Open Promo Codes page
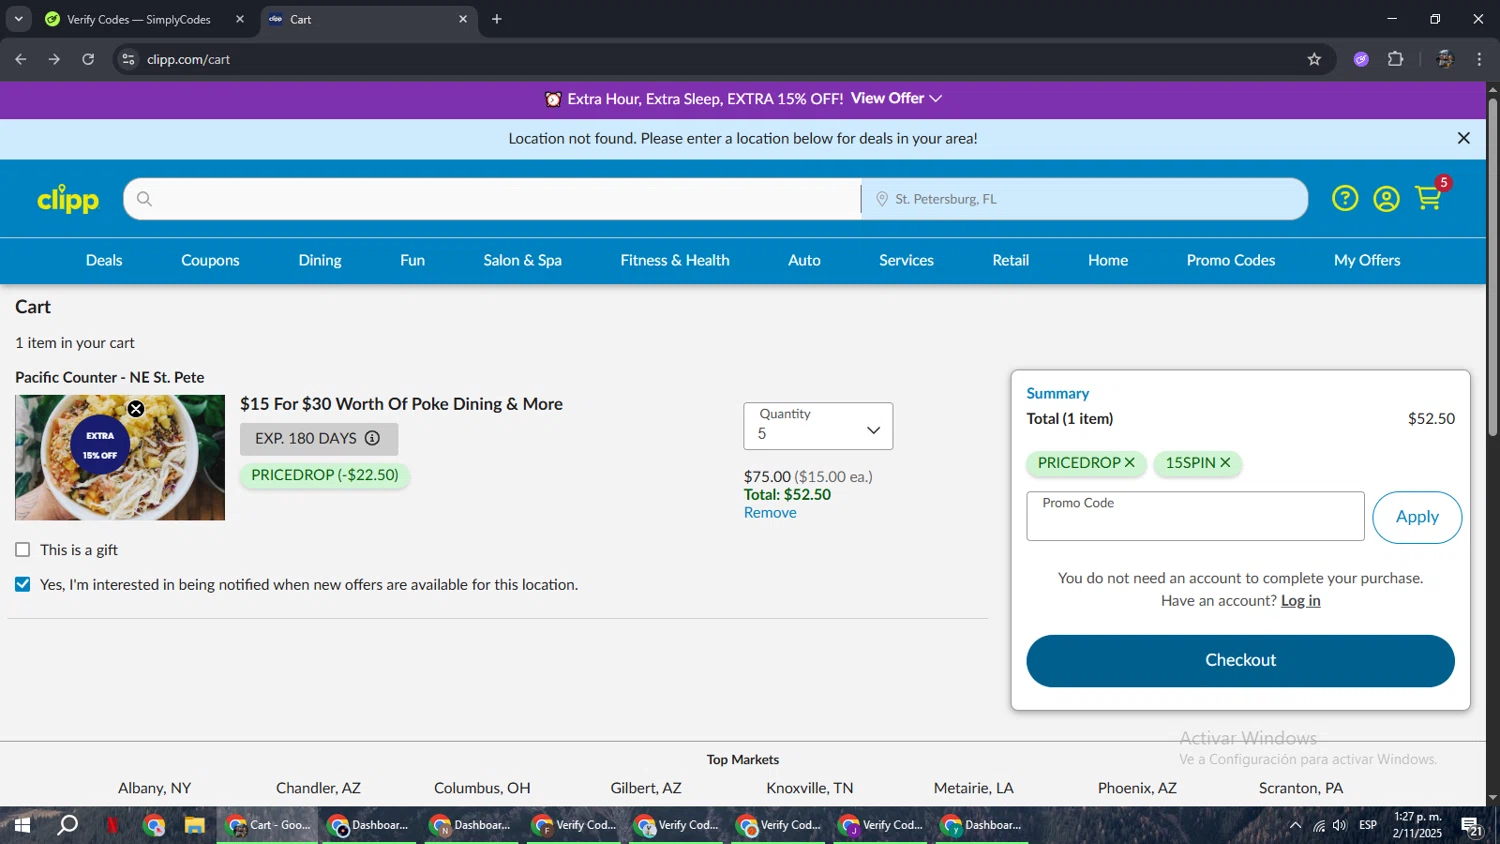This screenshot has height=844, width=1500. tap(1231, 260)
